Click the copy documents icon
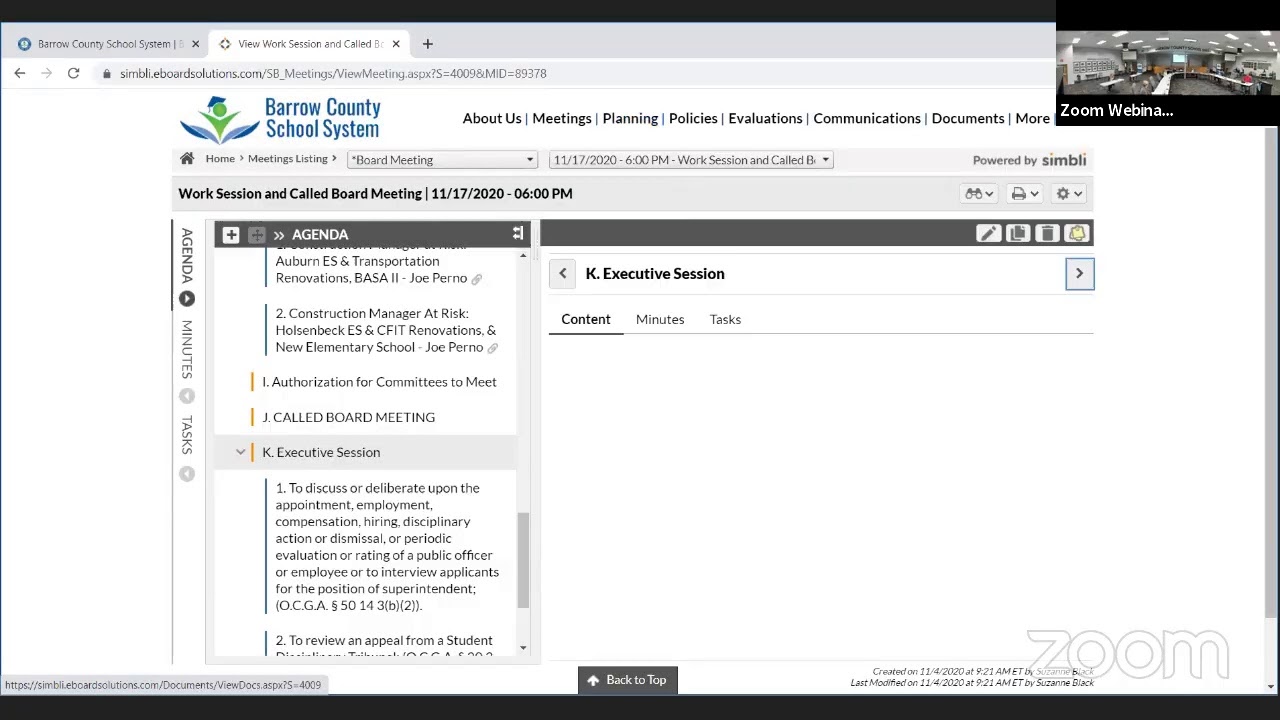This screenshot has height=720, width=1280. [x=1018, y=233]
